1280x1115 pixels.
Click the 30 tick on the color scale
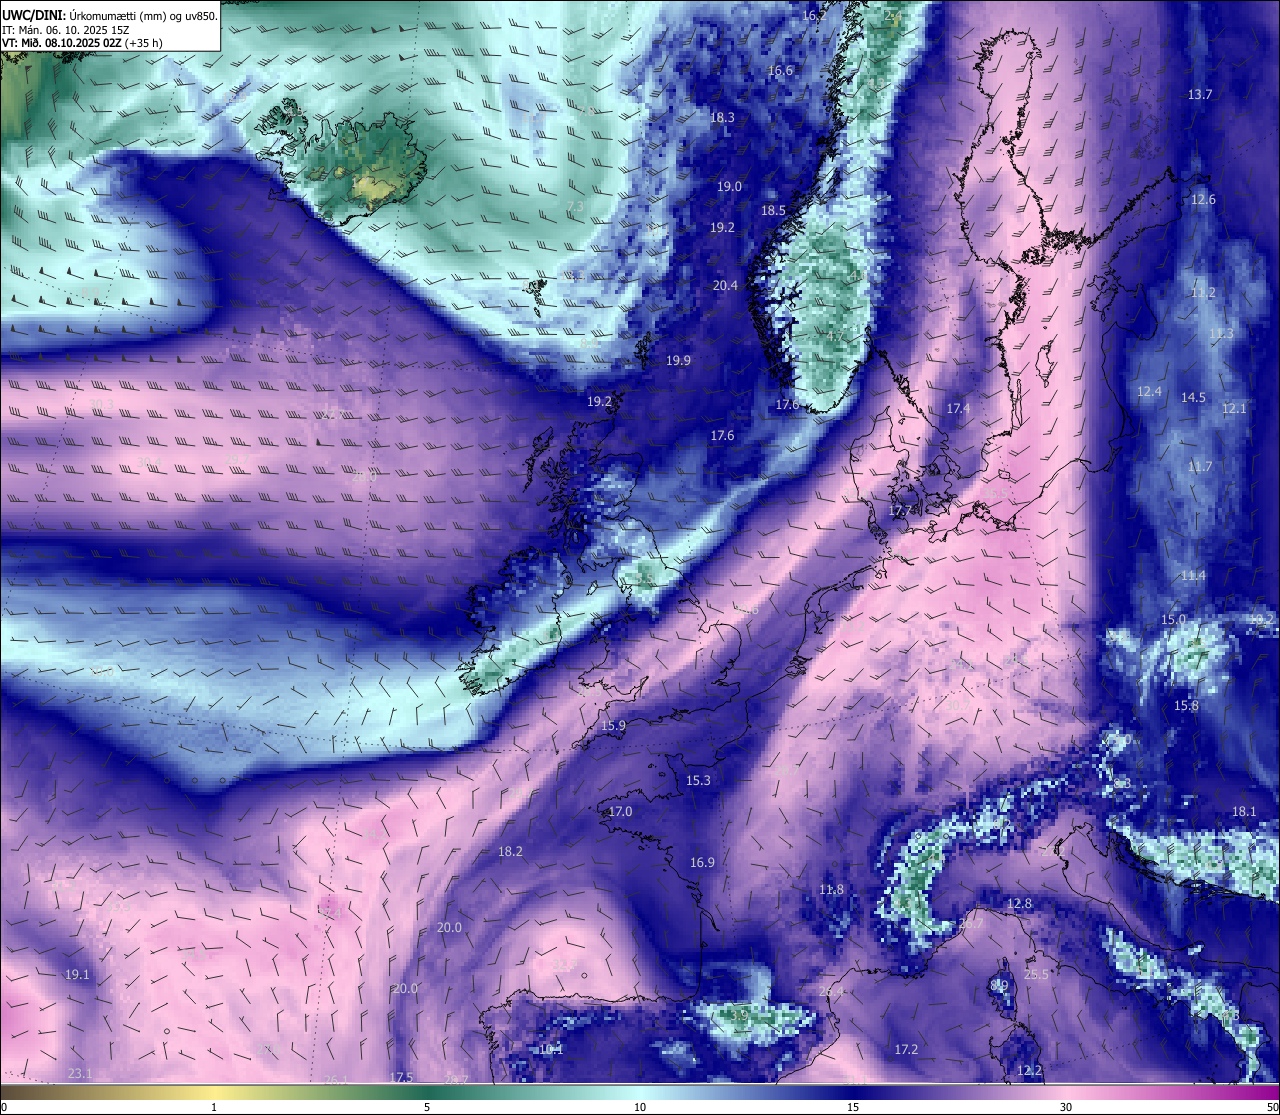[x=1066, y=1107]
